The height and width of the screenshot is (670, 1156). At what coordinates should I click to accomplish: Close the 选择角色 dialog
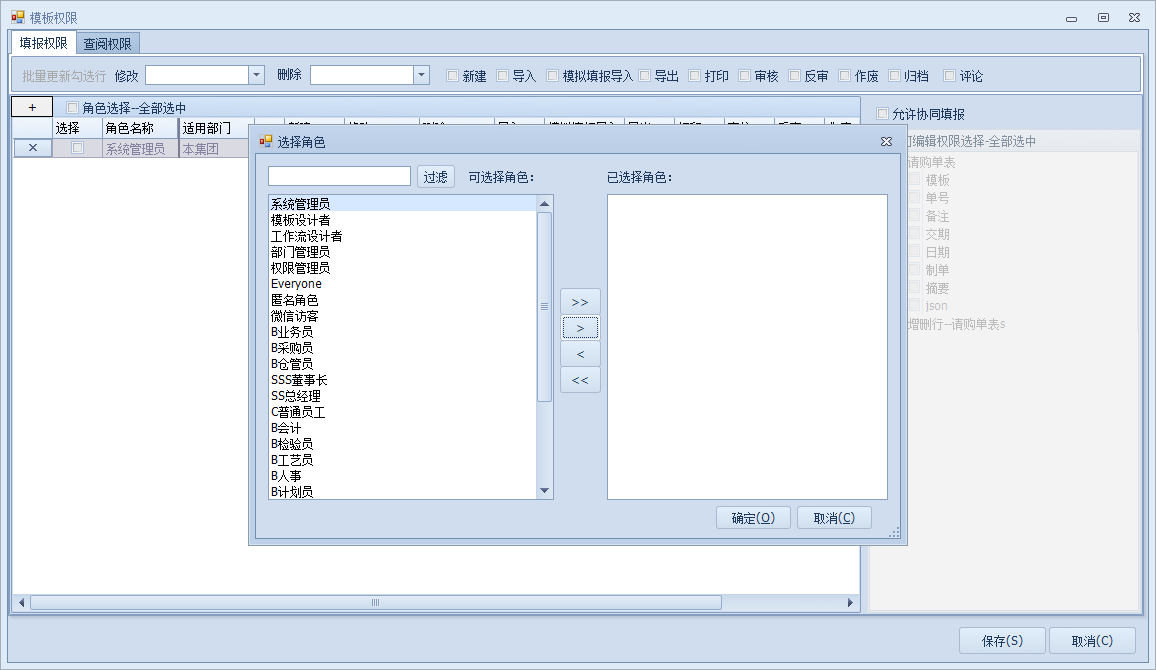(x=886, y=142)
